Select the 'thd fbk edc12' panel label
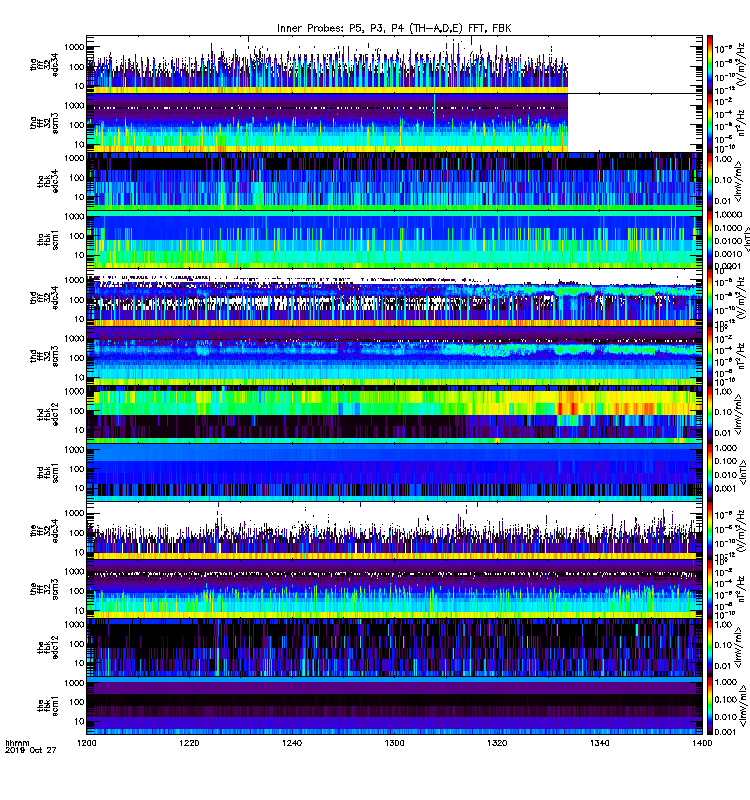The image size is (750, 800). [x=47, y=414]
